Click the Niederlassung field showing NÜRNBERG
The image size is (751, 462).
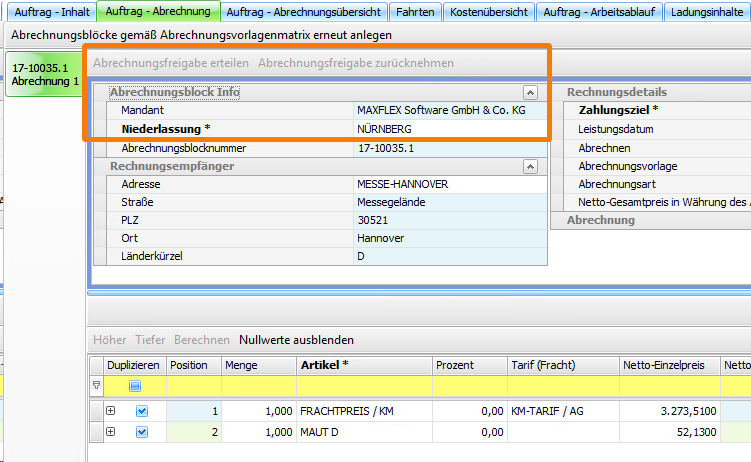tap(448, 129)
